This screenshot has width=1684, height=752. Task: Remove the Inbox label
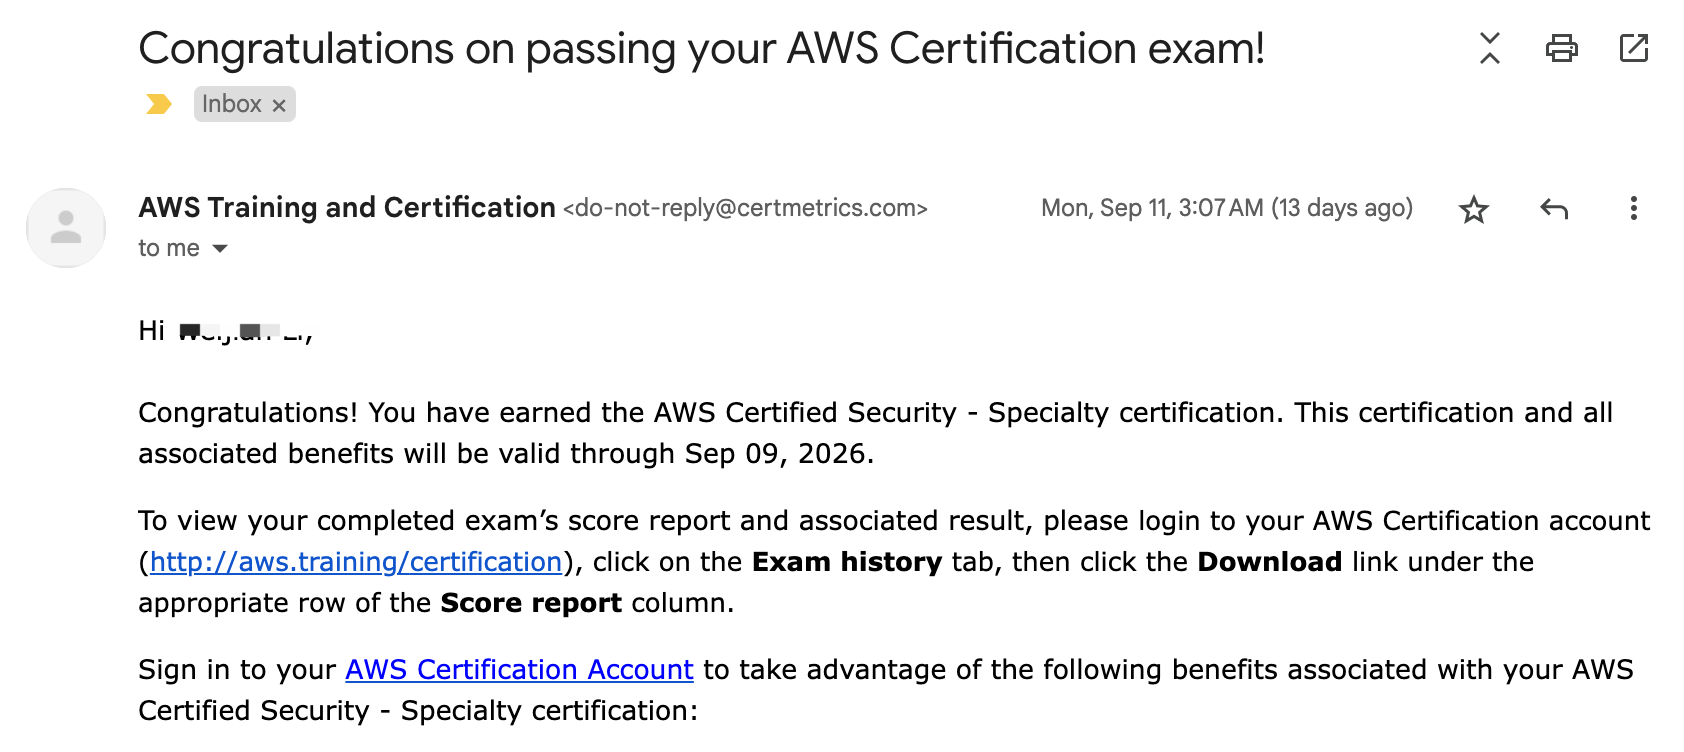[279, 105]
